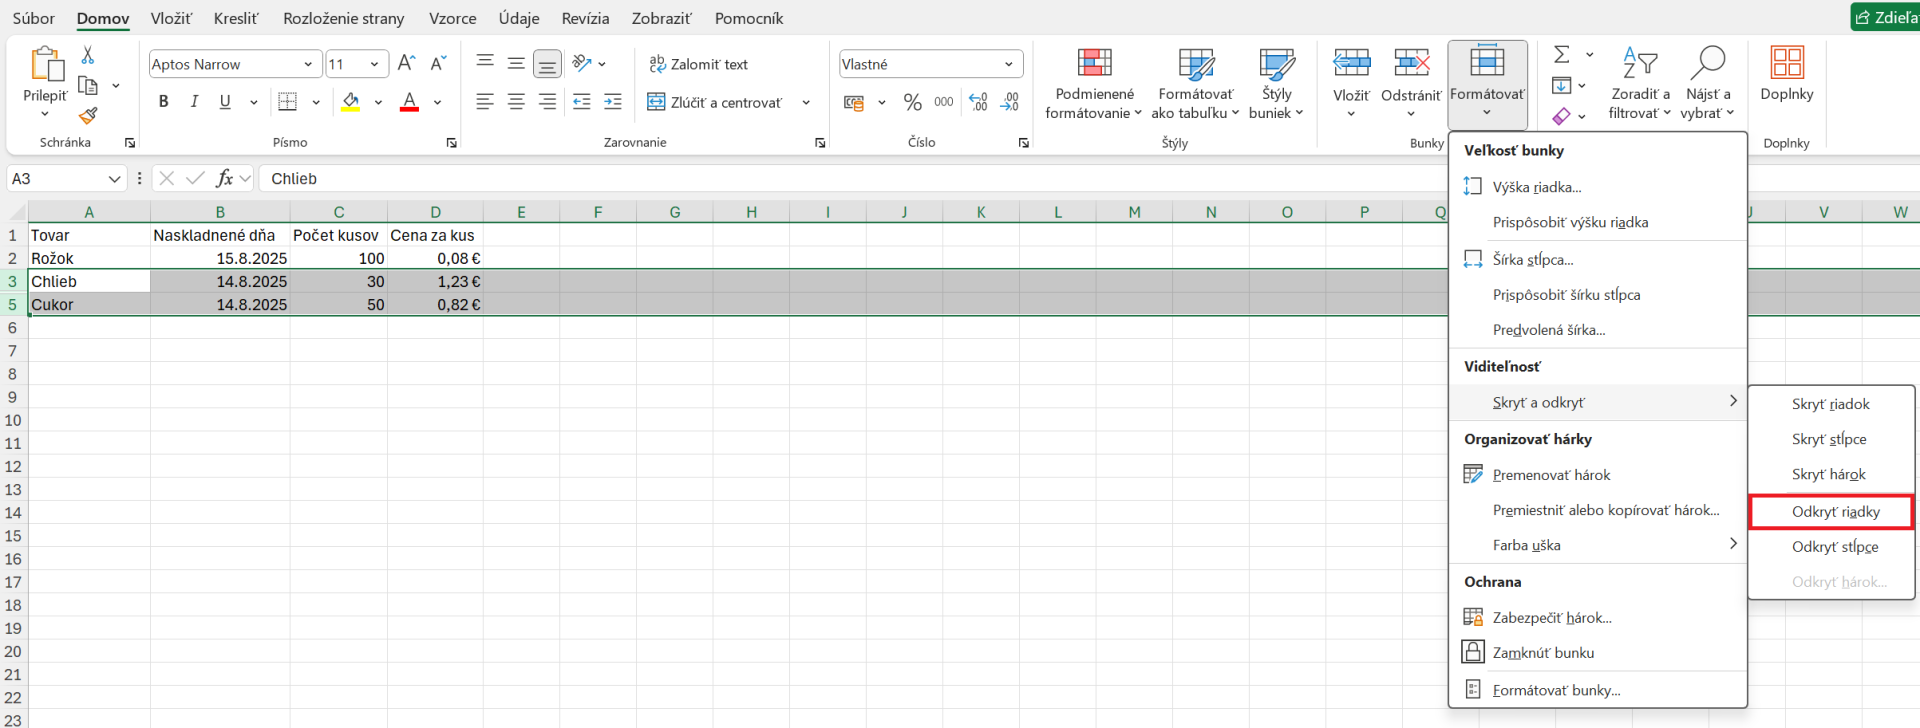Open Písmo dialog launcher

tap(452, 143)
